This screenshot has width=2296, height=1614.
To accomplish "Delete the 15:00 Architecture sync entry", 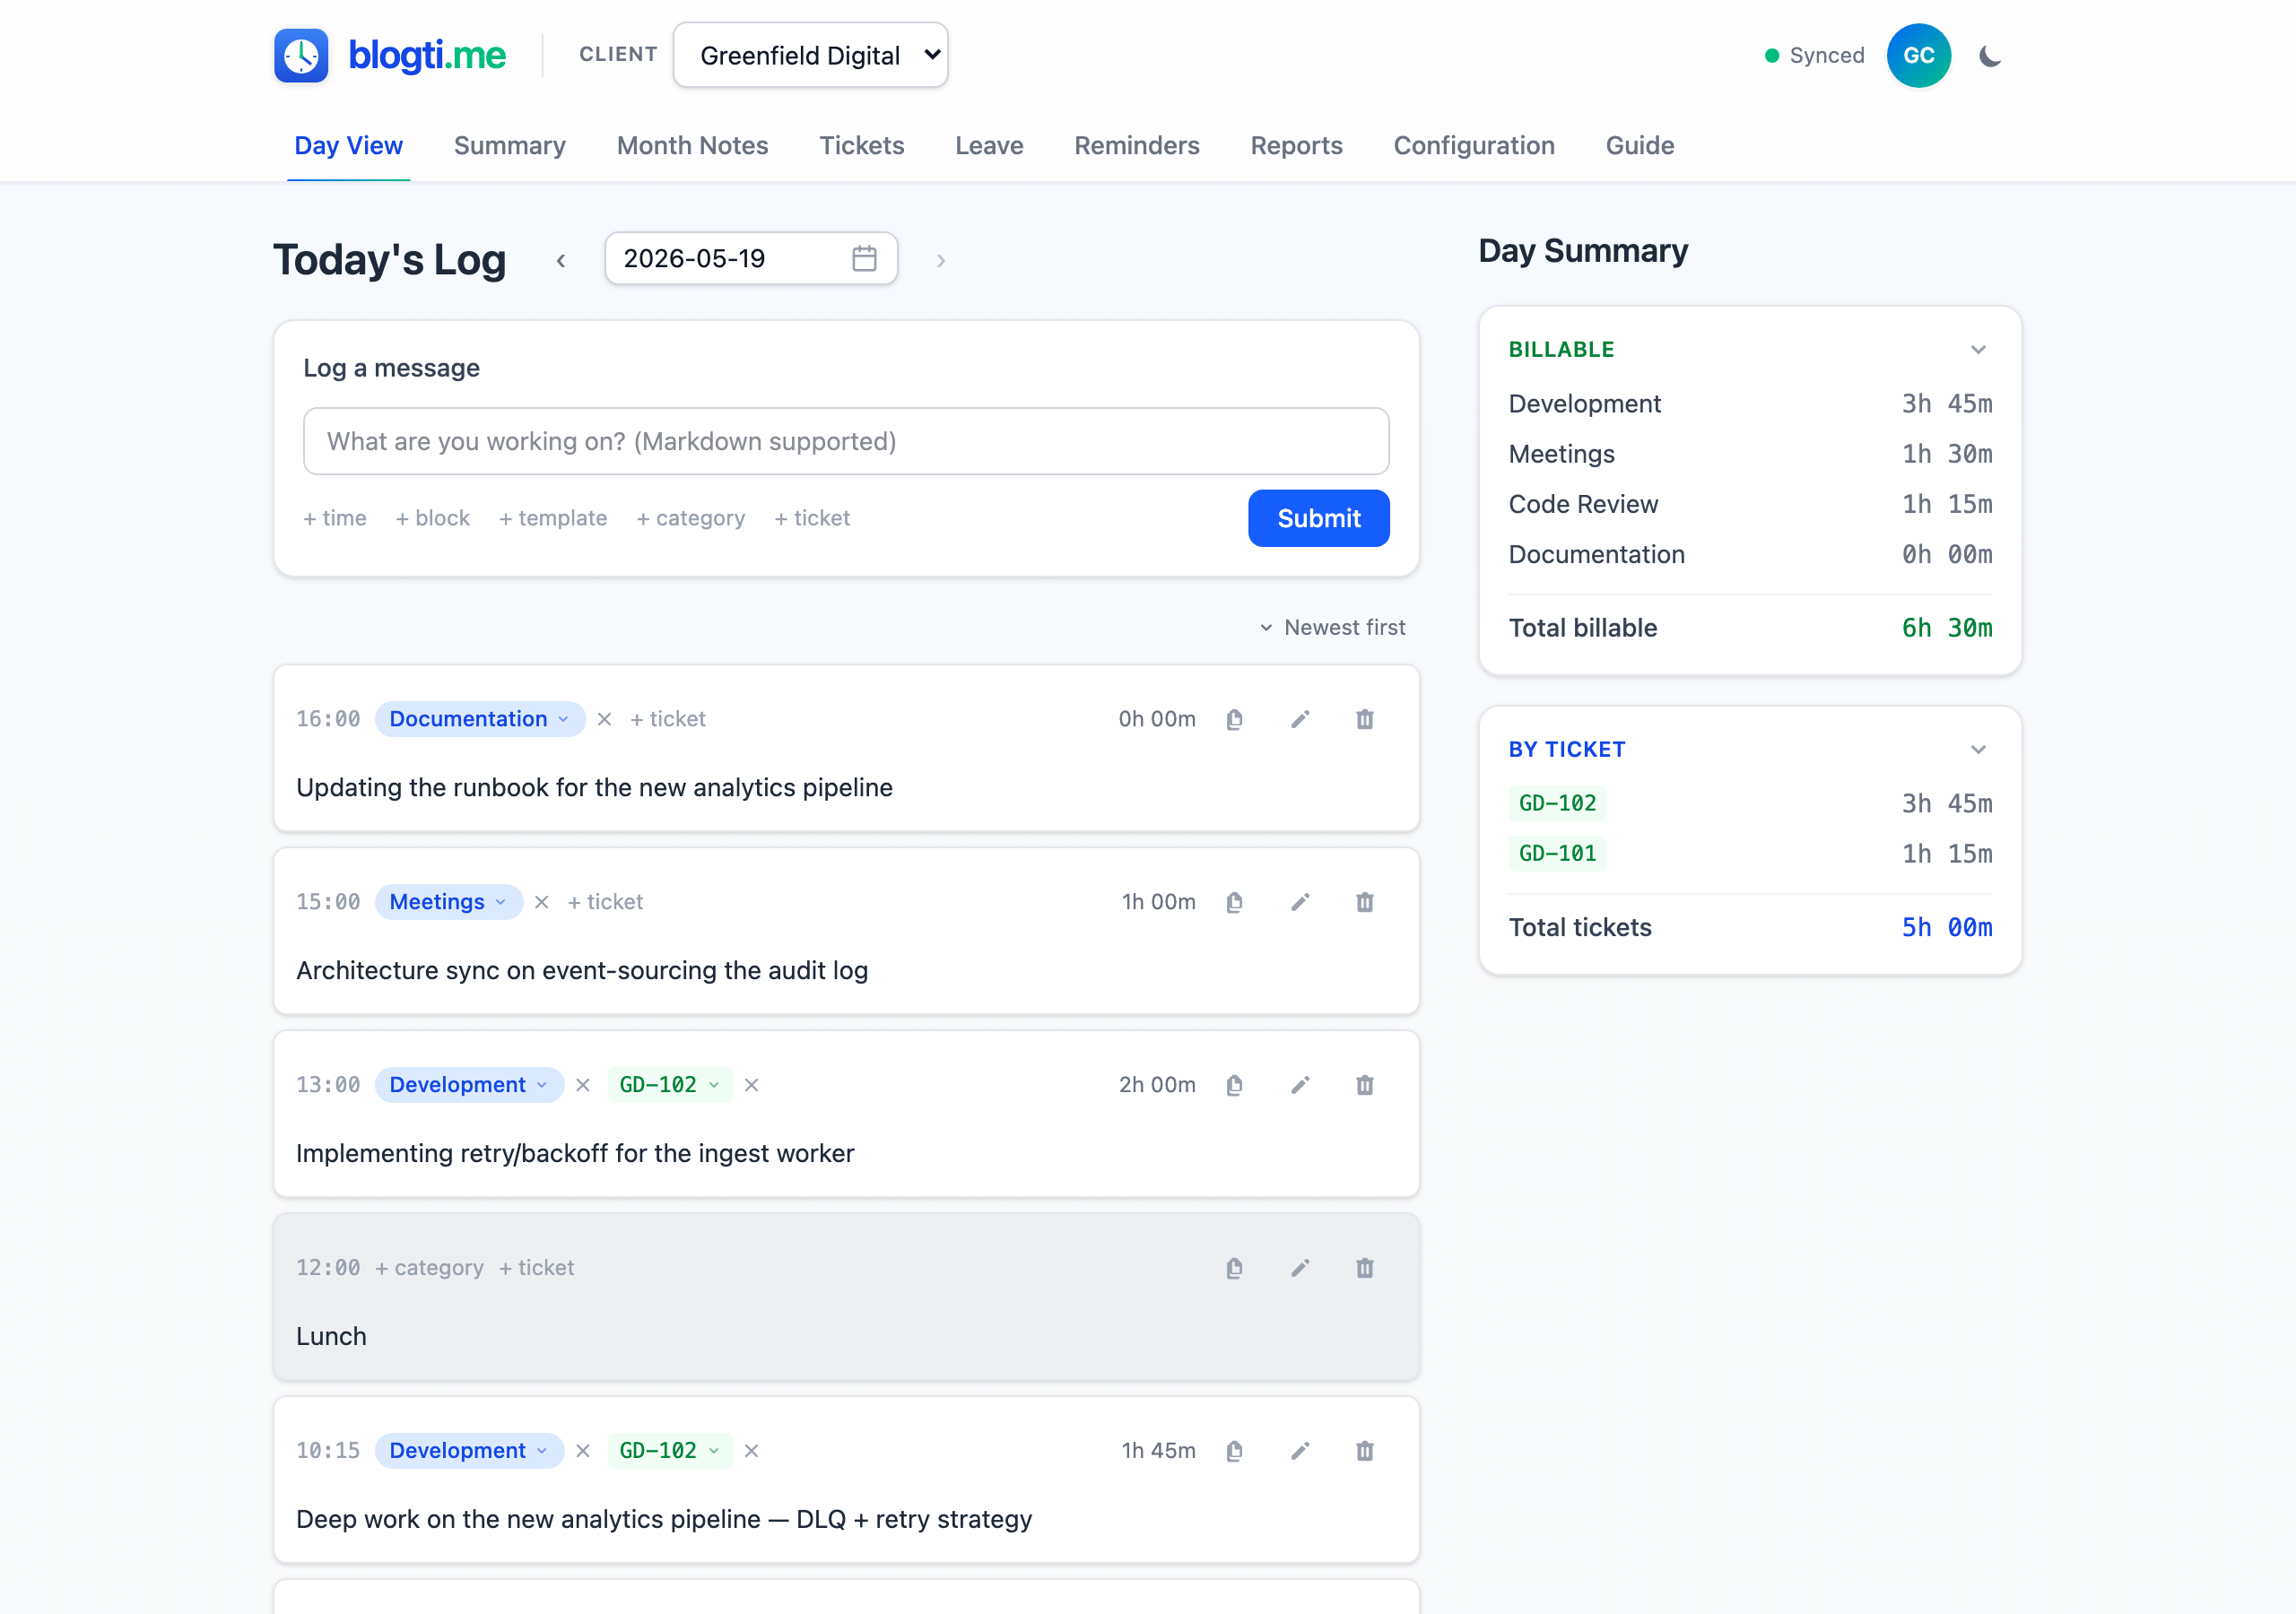I will point(1364,902).
